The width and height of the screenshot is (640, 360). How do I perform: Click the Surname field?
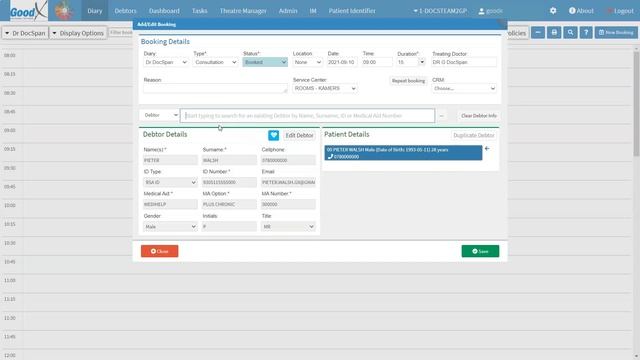tap(229, 160)
